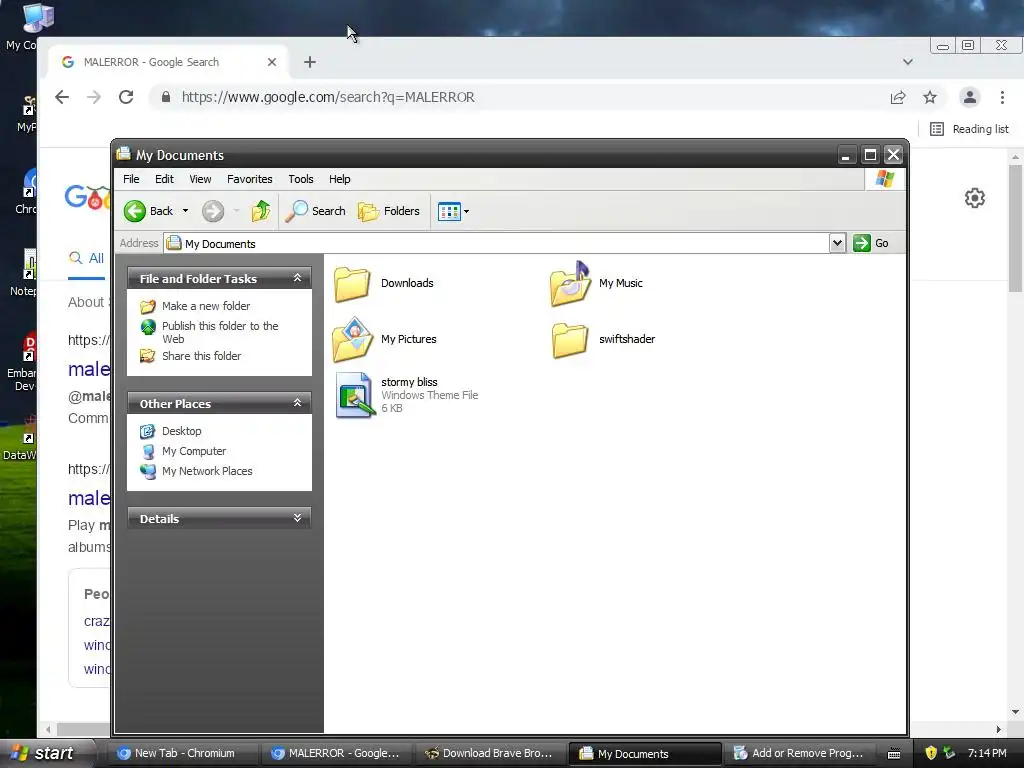Click the browser back arrow in Chromium
1024x768 pixels.
(62, 97)
